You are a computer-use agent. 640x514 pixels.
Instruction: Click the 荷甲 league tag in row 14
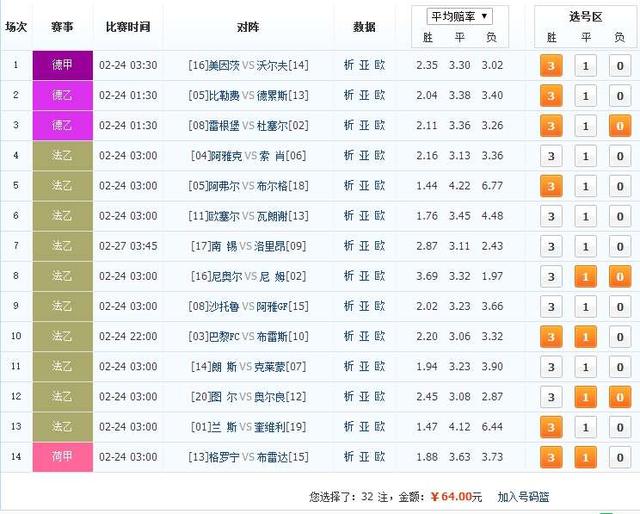click(x=62, y=456)
